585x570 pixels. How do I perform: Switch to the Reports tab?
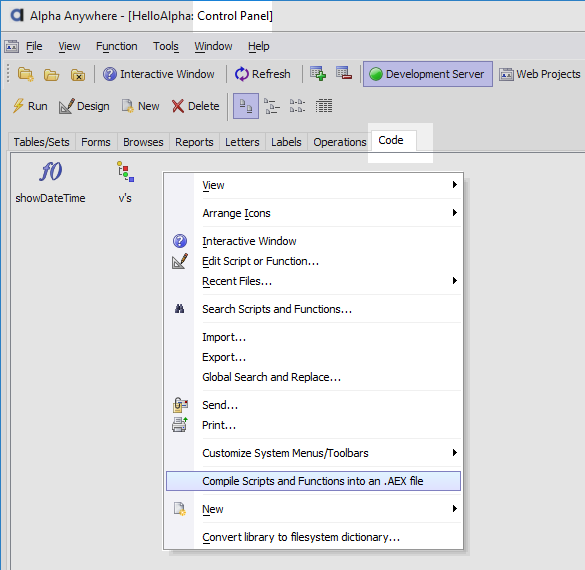tap(194, 142)
